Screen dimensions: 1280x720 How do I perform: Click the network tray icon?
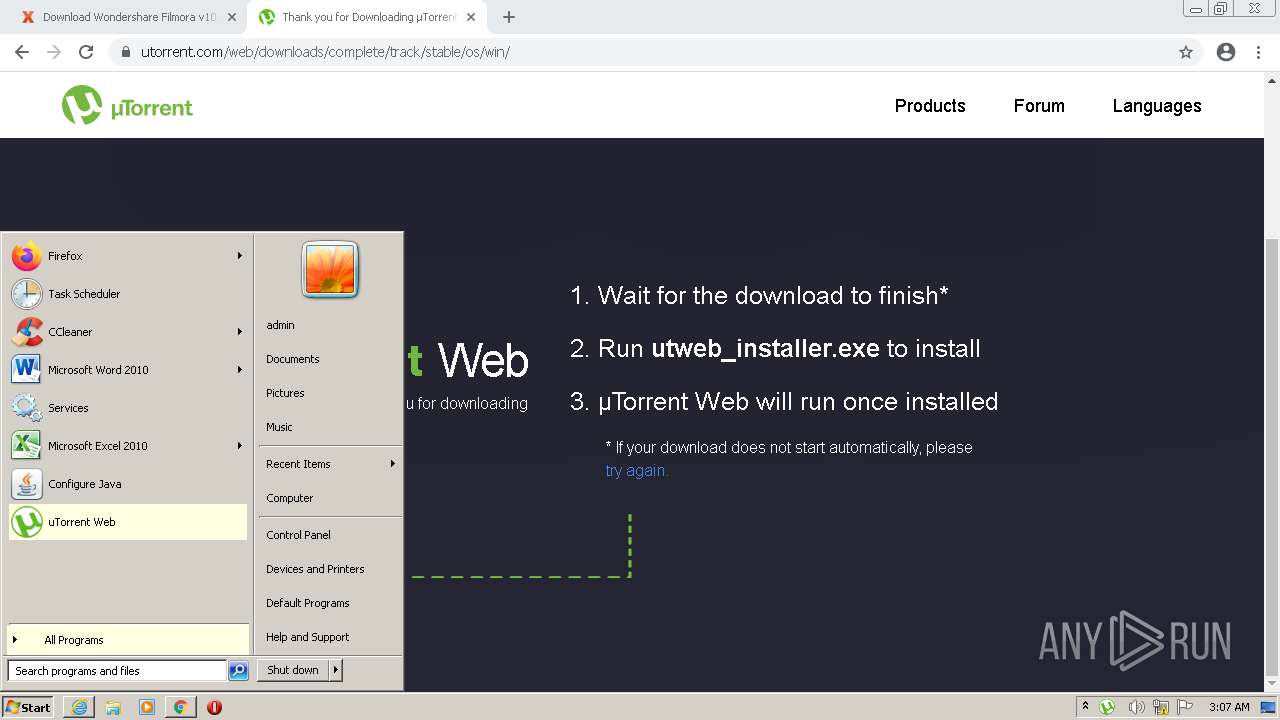tap(1161, 707)
